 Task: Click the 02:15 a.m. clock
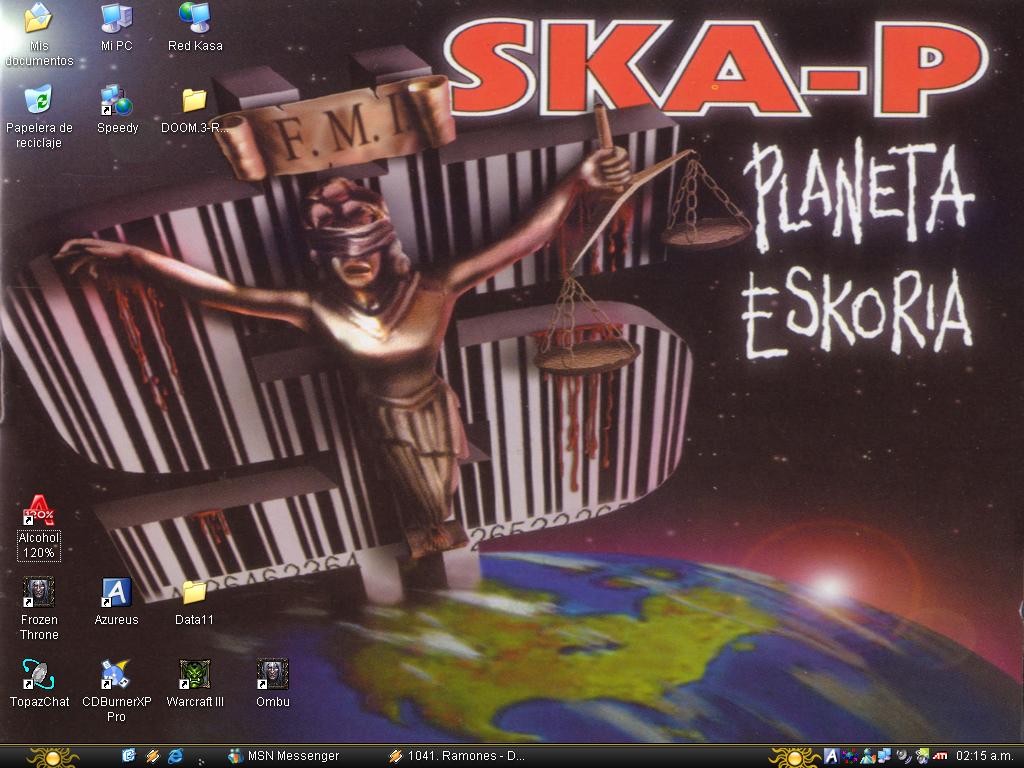click(x=985, y=756)
